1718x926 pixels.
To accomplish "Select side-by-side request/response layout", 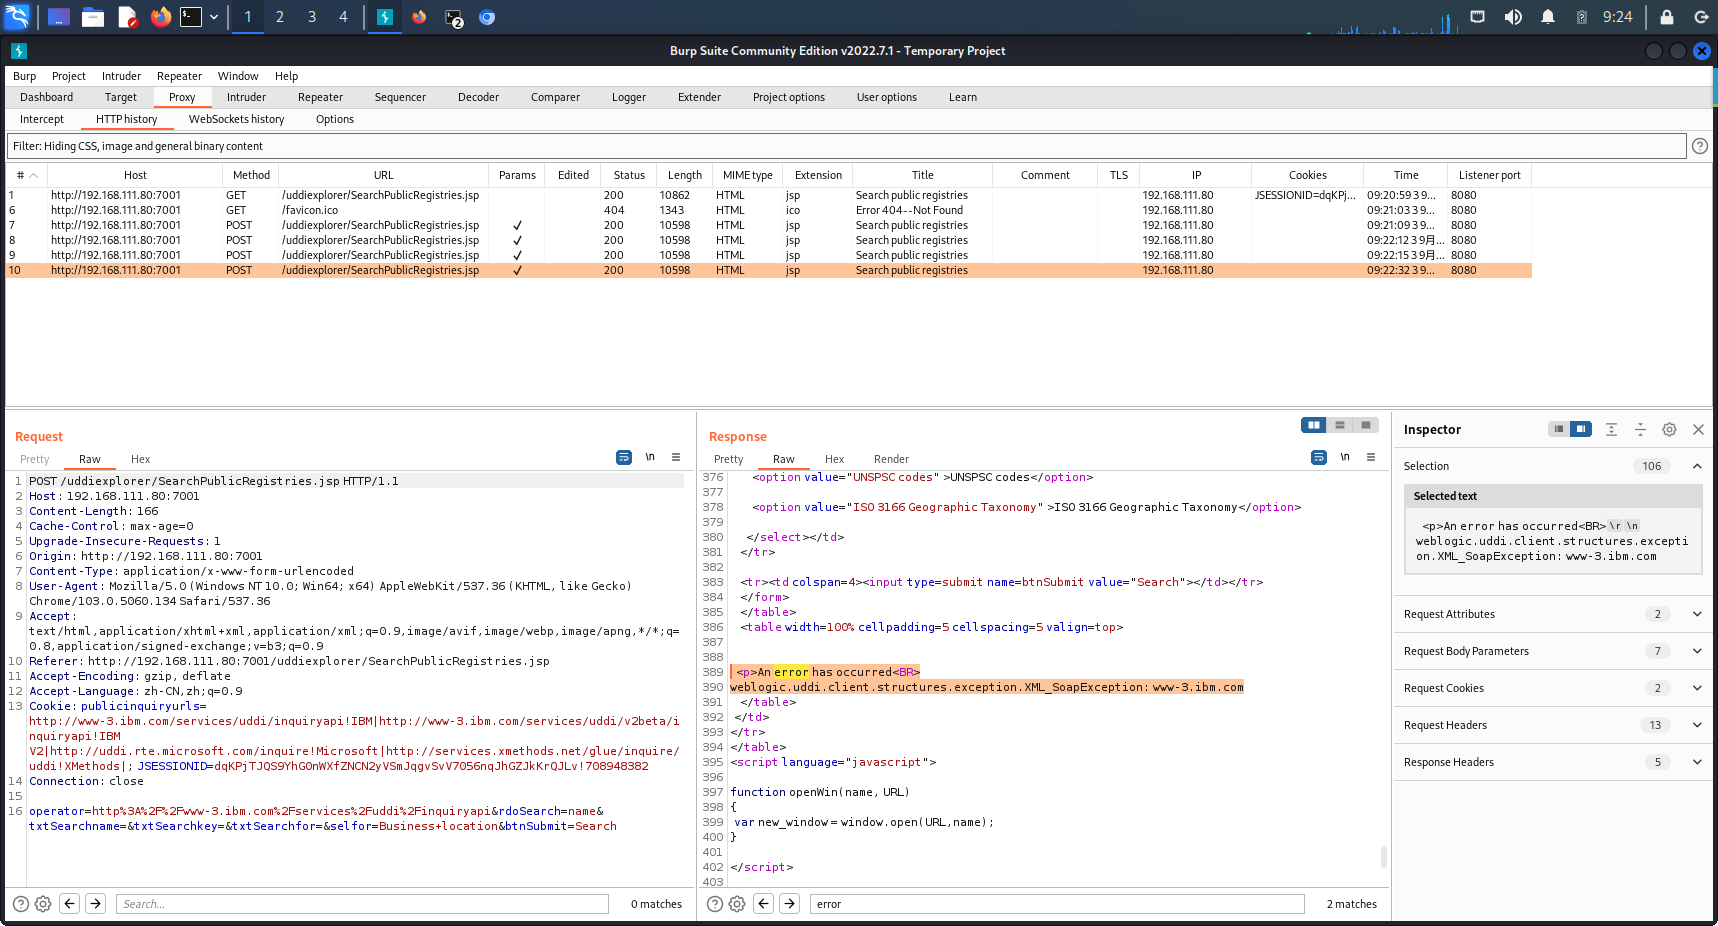I will pos(1314,425).
